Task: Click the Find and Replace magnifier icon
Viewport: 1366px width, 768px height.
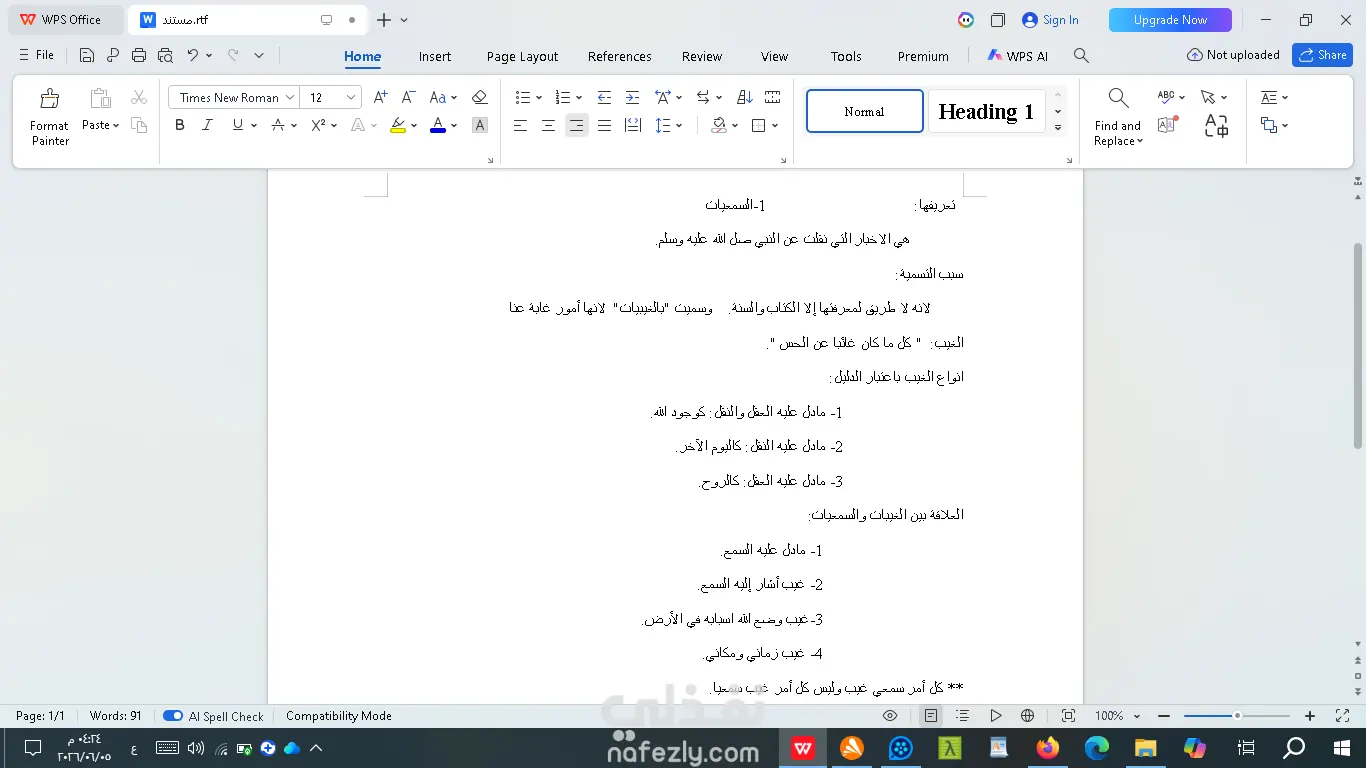Action: (1118, 98)
